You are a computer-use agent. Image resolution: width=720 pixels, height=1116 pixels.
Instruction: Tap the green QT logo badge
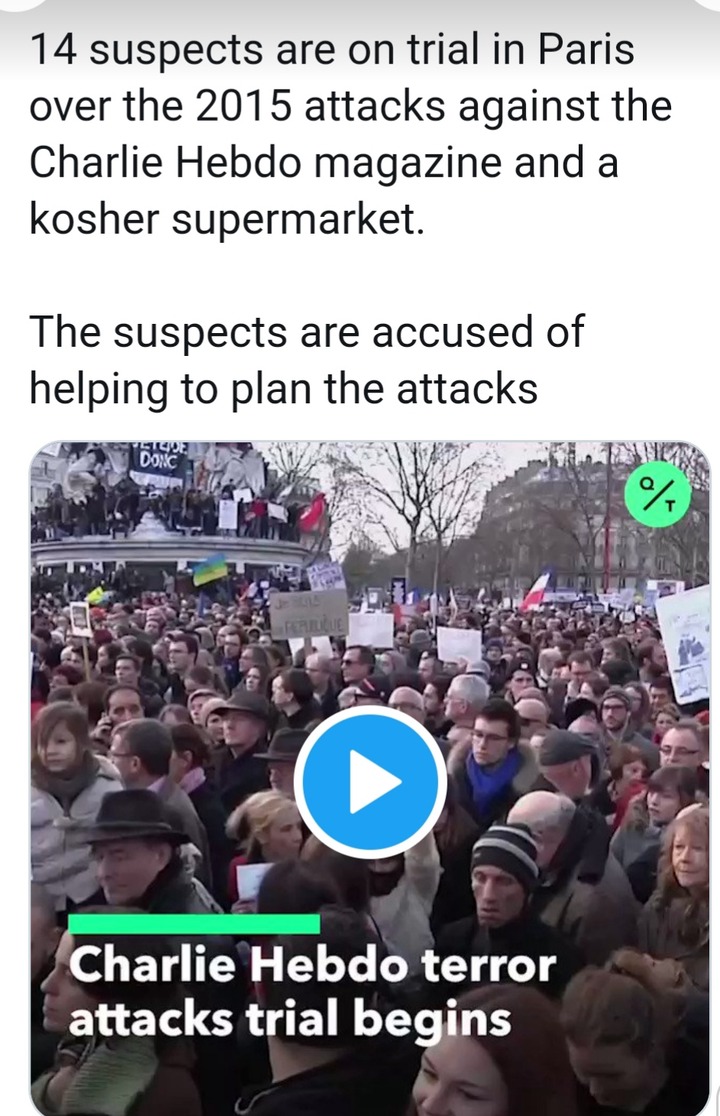[657, 494]
